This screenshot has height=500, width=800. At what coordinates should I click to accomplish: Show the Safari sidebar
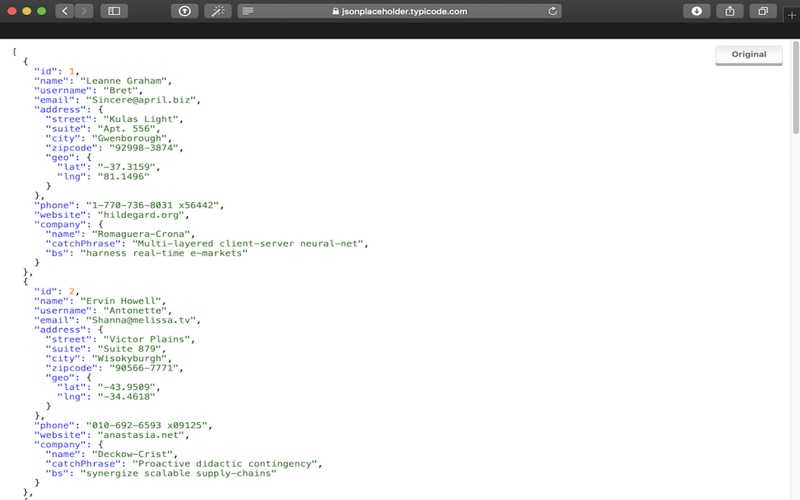tap(114, 11)
